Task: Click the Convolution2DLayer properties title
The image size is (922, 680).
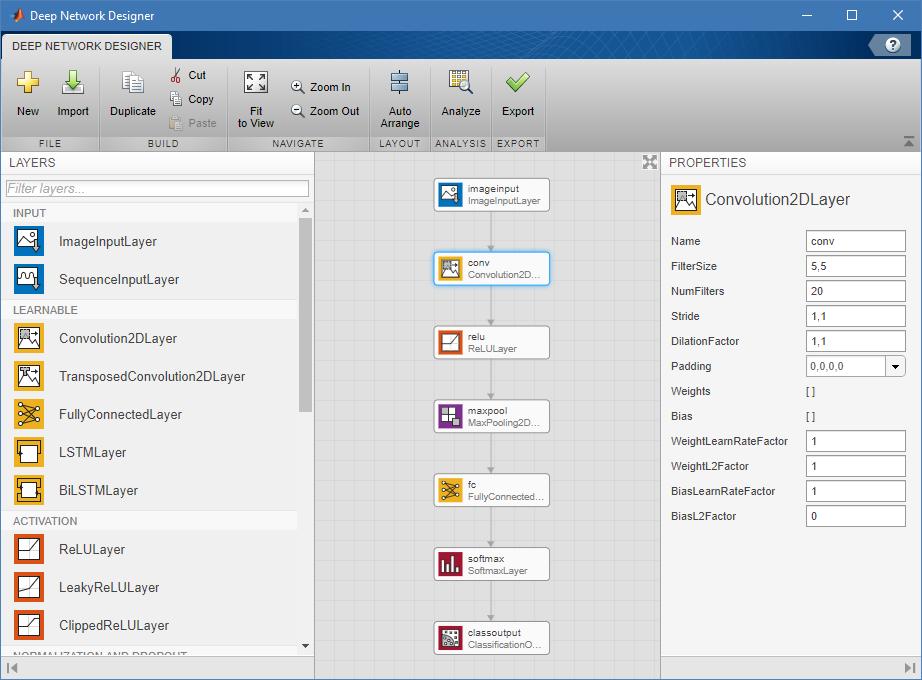Action: click(777, 199)
